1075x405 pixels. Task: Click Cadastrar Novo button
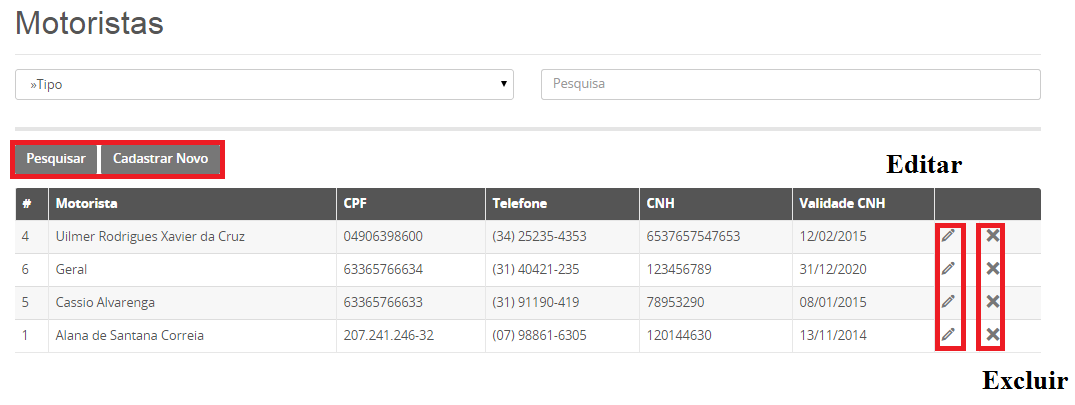(160, 159)
